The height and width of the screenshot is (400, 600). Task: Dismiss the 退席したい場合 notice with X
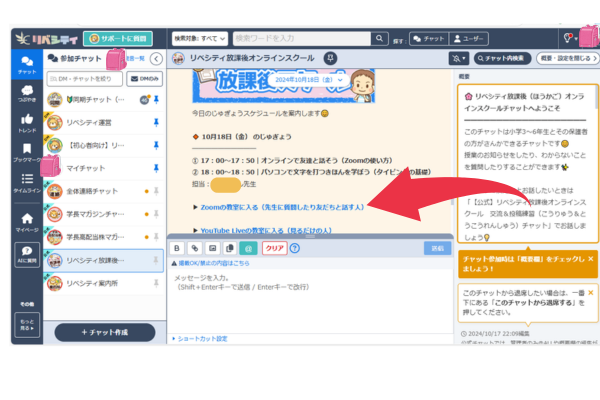(x=590, y=293)
